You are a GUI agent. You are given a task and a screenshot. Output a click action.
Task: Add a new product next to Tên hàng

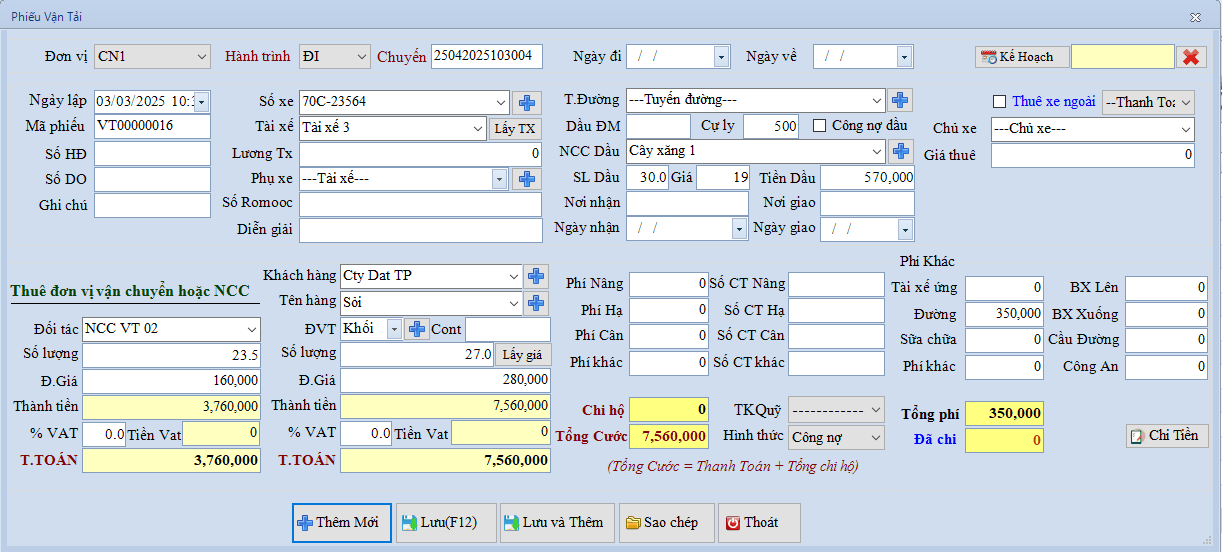pos(537,302)
